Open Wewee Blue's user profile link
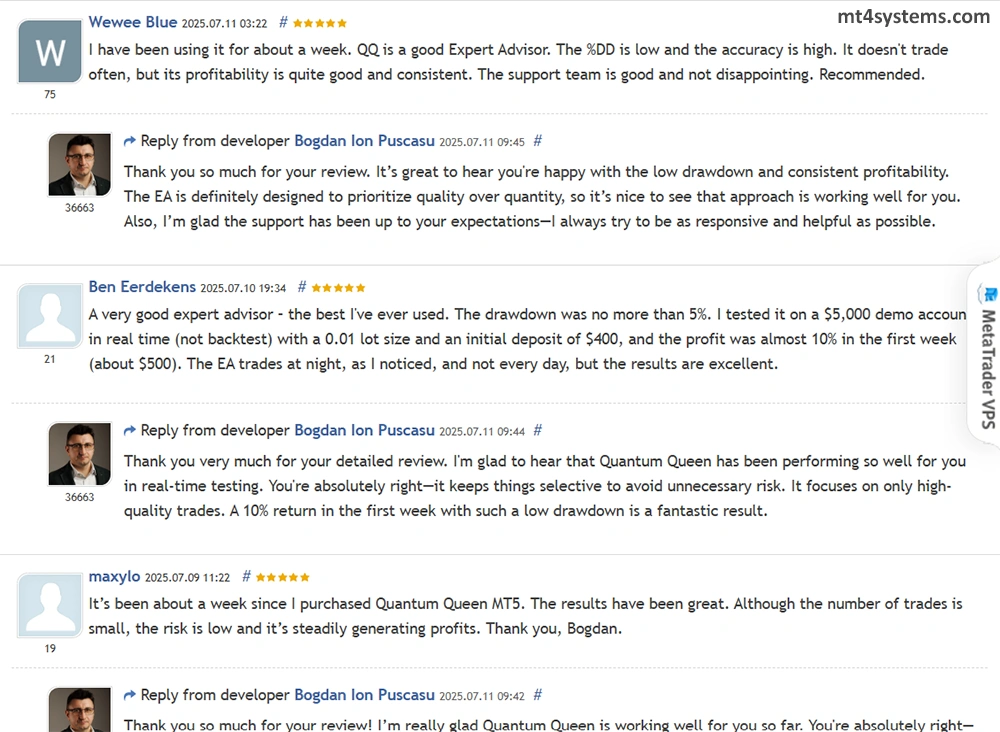Viewport: 1000px width, 732px height. (x=133, y=22)
